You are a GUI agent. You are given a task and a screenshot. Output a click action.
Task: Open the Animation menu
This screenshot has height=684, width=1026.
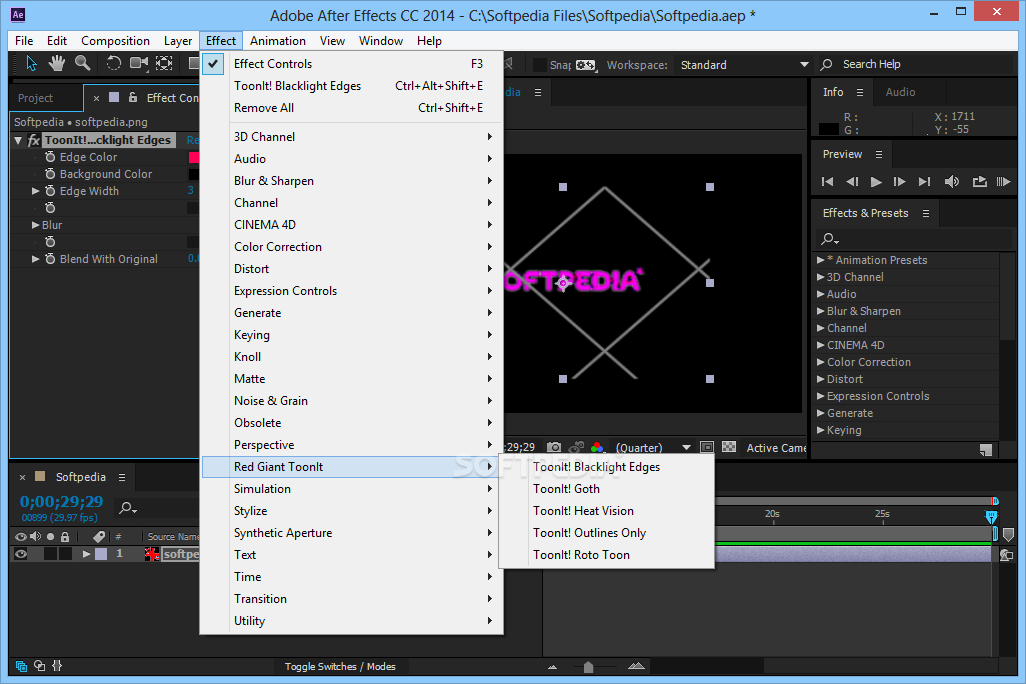point(277,41)
